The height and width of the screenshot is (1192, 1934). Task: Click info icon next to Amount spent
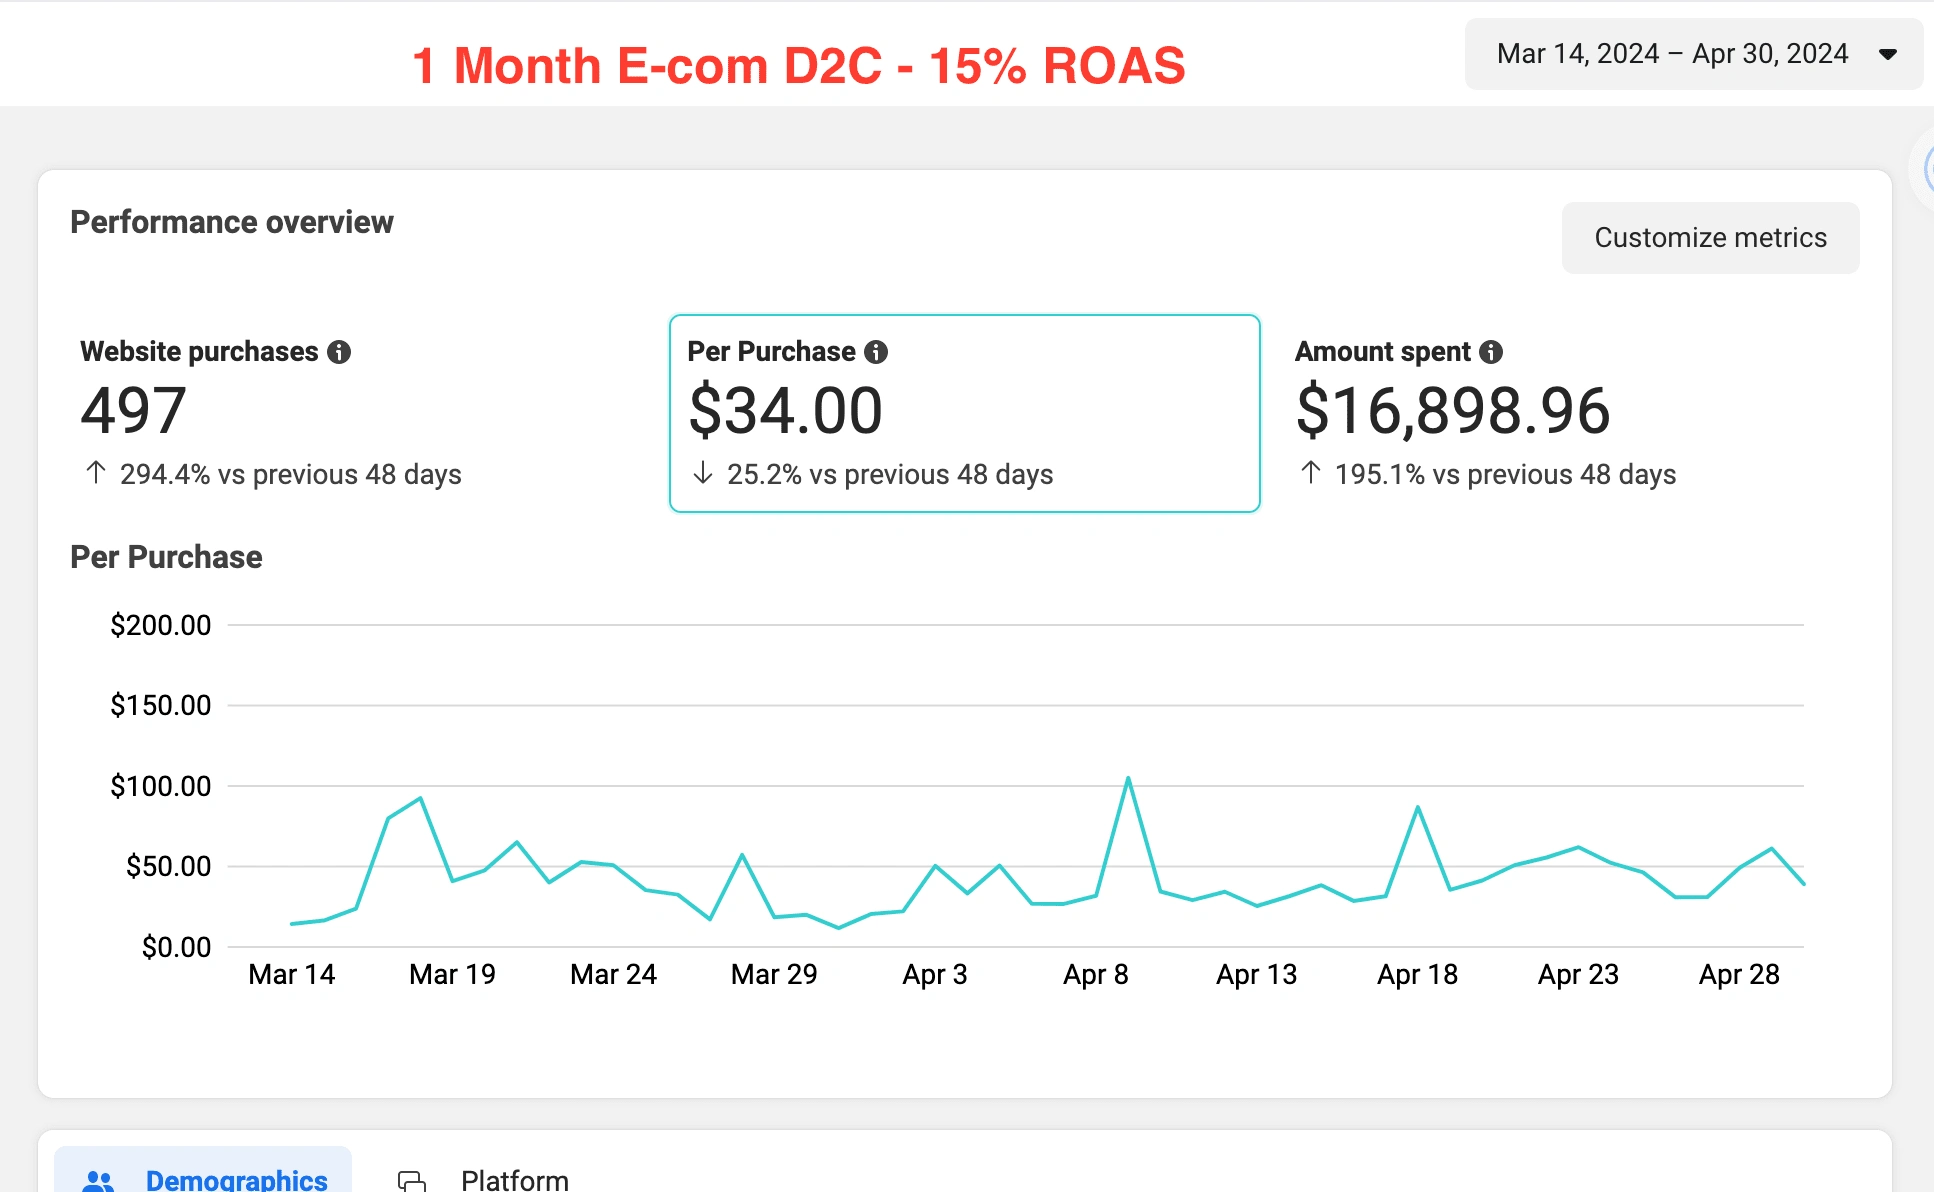coord(1491,352)
